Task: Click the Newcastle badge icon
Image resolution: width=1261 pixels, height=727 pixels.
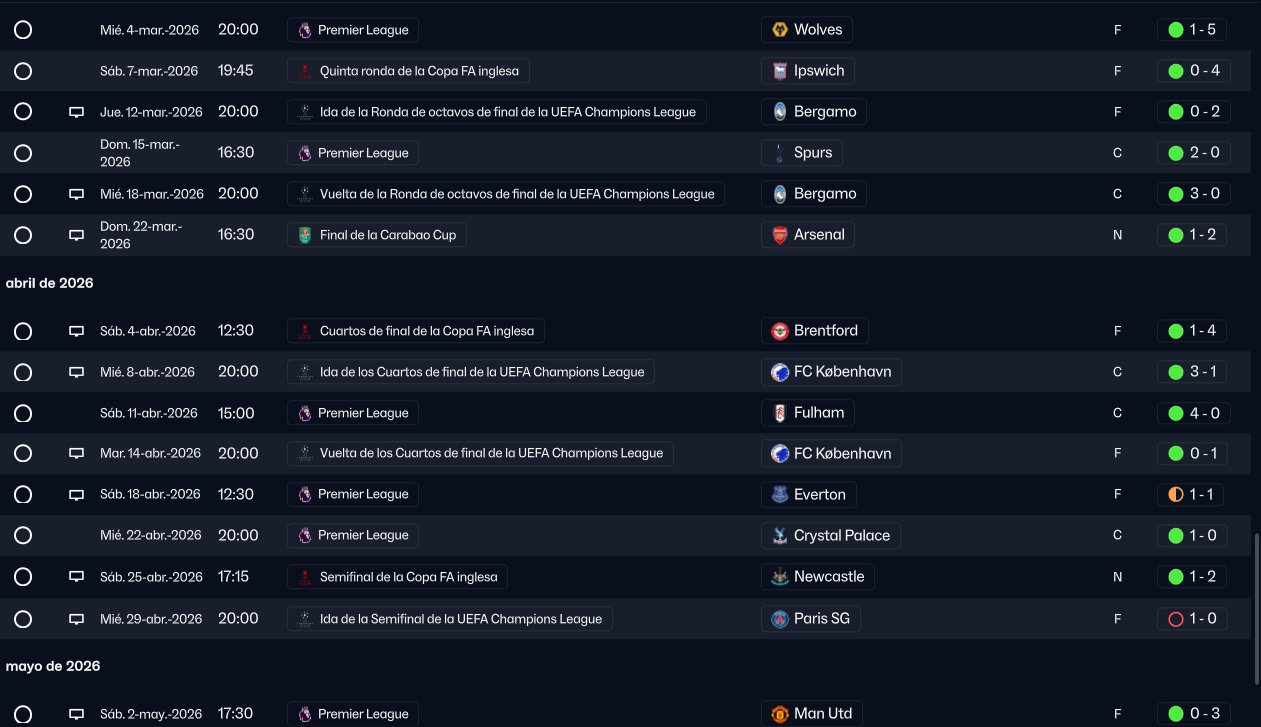Action: pos(779,577)
